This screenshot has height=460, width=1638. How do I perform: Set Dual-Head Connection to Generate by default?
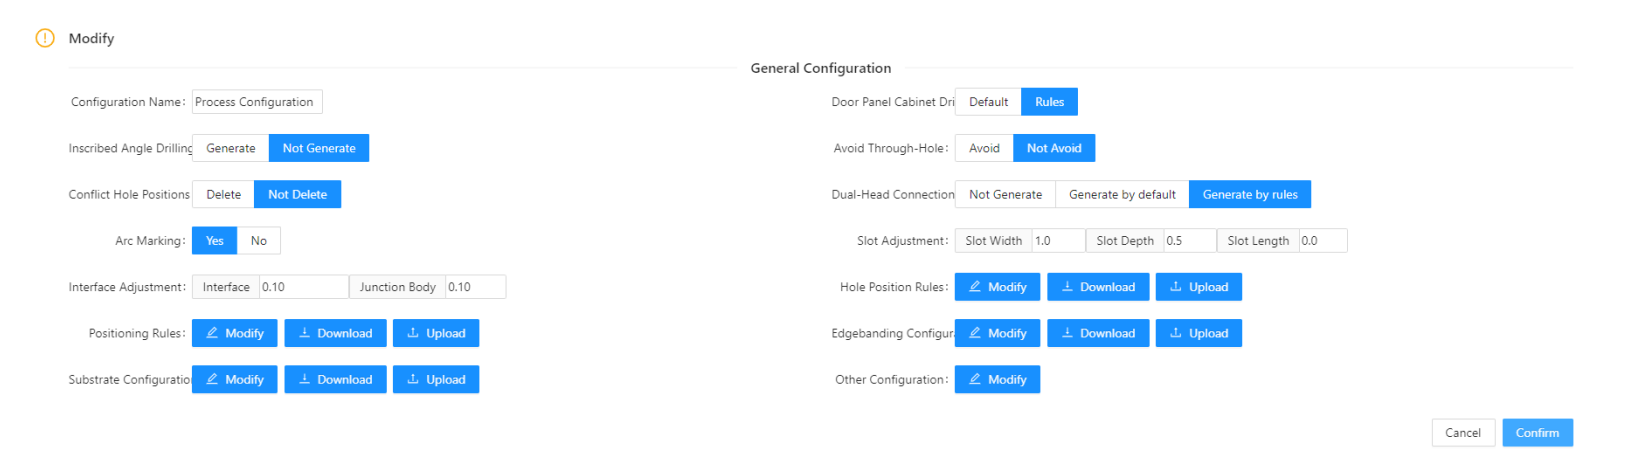pos(1122,194)
